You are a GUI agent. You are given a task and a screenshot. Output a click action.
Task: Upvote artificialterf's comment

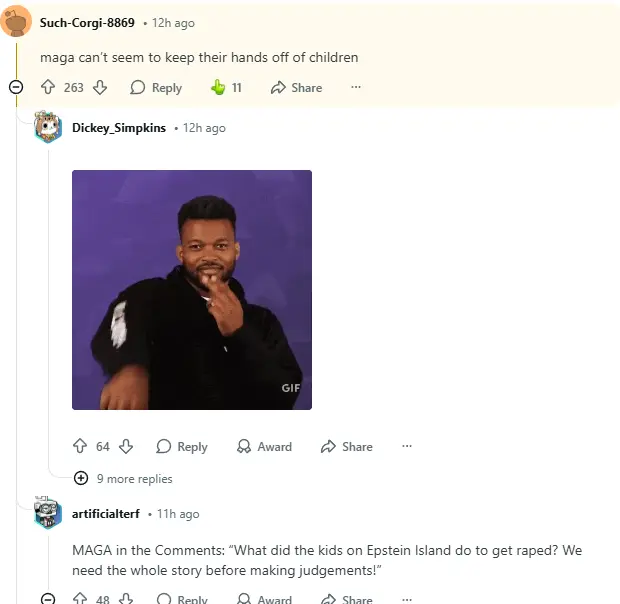click(x=80, y=598)
